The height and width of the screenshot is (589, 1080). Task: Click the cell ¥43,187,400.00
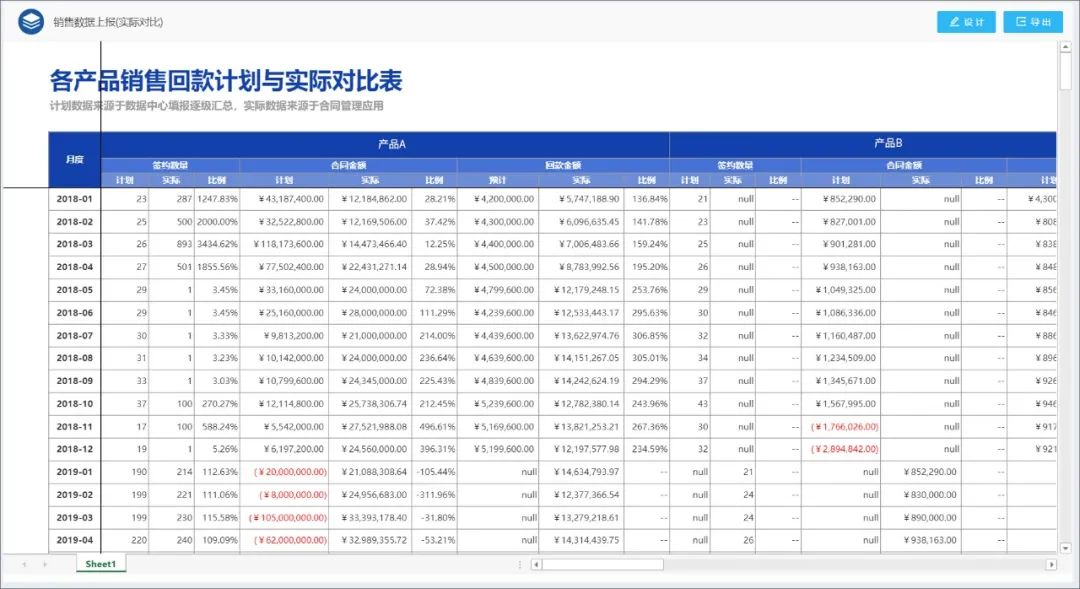(284, 198)
